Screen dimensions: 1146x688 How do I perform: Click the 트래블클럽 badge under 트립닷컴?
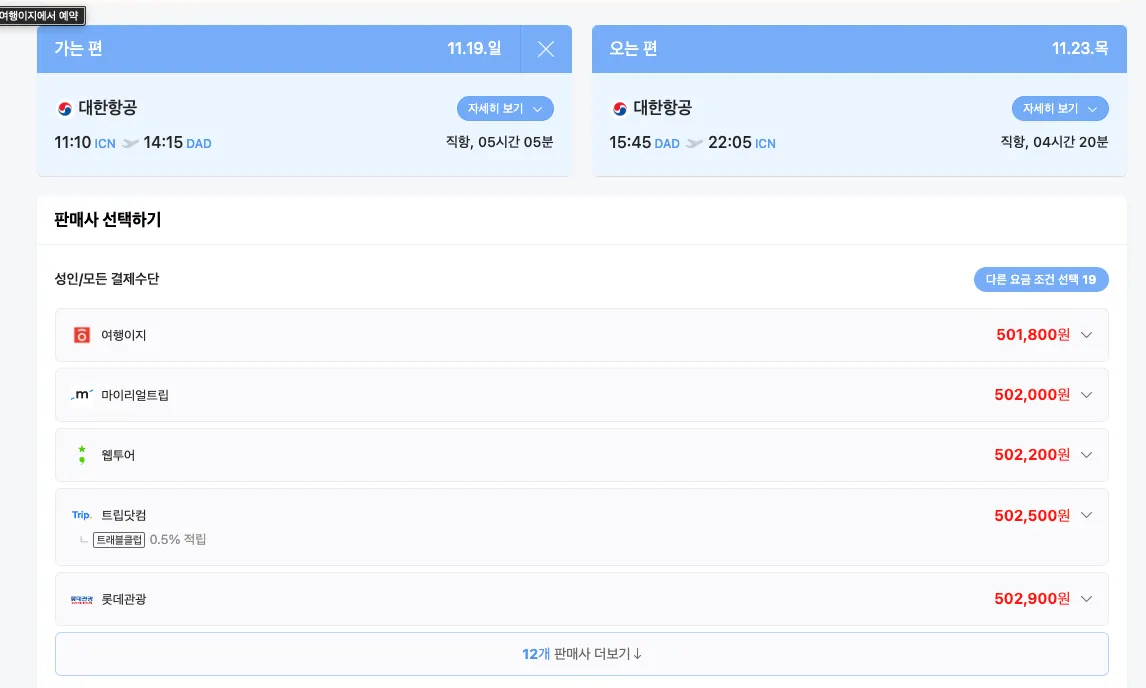[119, 540]
